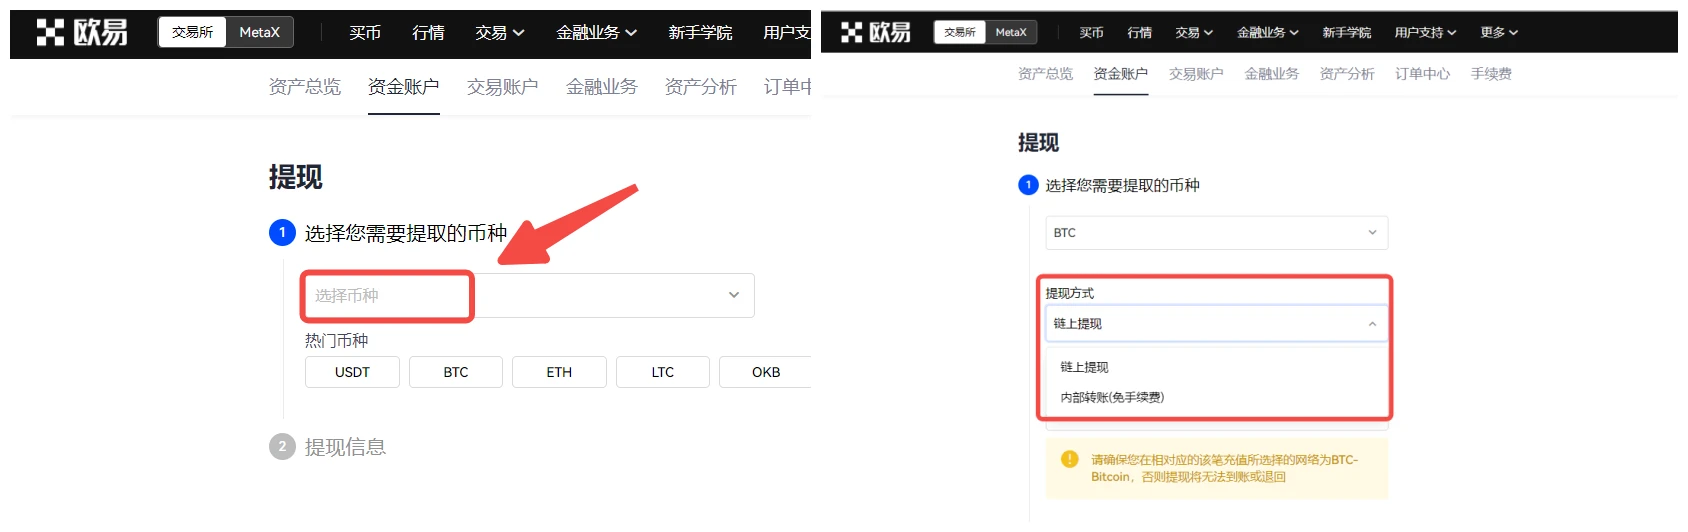The height and width of the screenshot is (532, 1688).
Task: Expand the 更多 menu in the navigation bar
Action: click(x=1498, y=33)
